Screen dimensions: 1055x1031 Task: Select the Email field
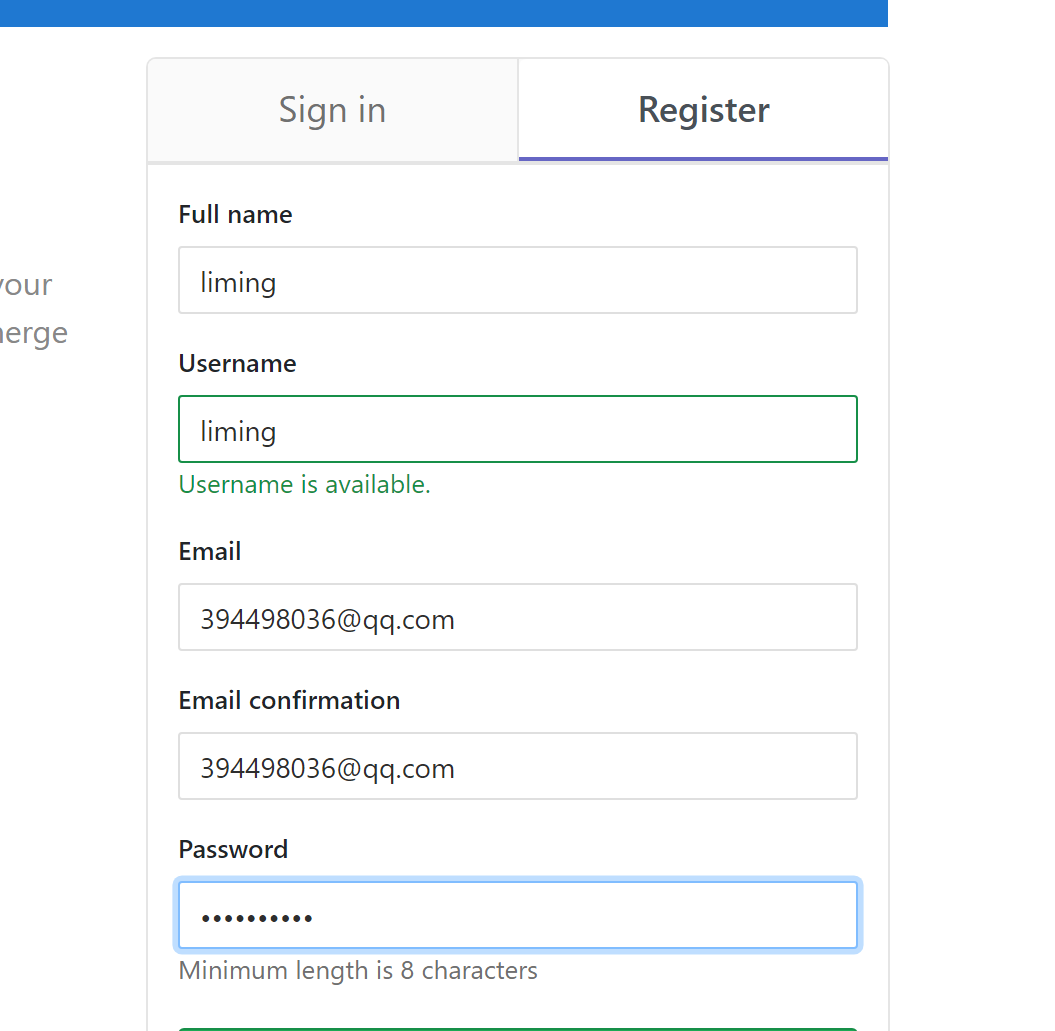(x=518, y=617)
